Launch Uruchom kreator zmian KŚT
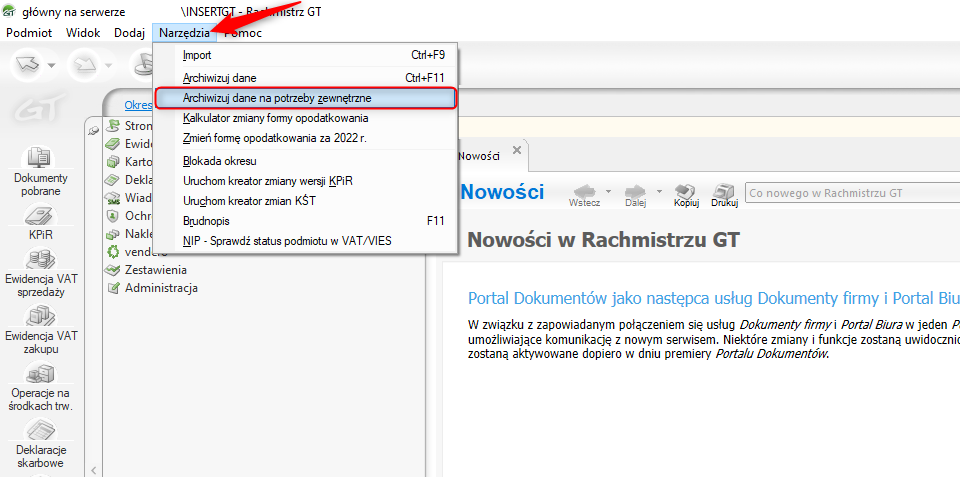Image resolution: width=960 pixels, height=477 pixels. click(305, 201)
